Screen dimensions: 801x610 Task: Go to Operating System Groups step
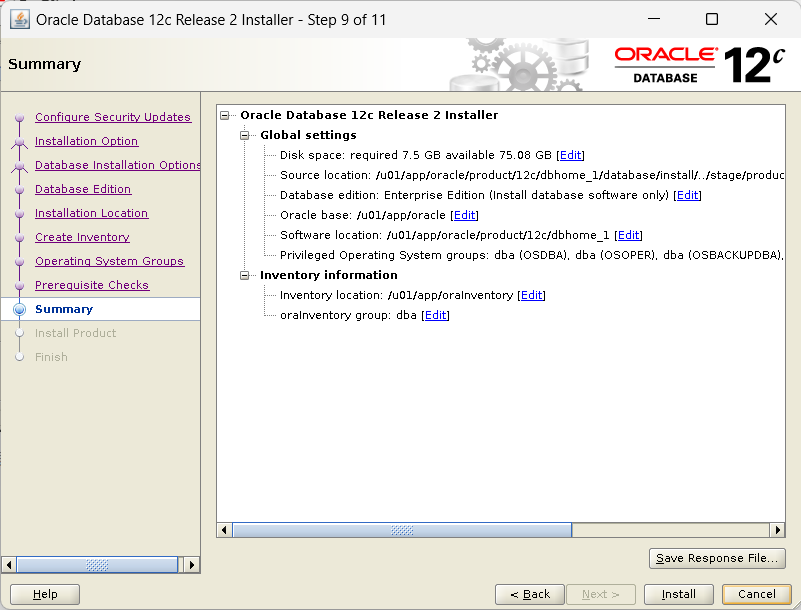[109, 261]
